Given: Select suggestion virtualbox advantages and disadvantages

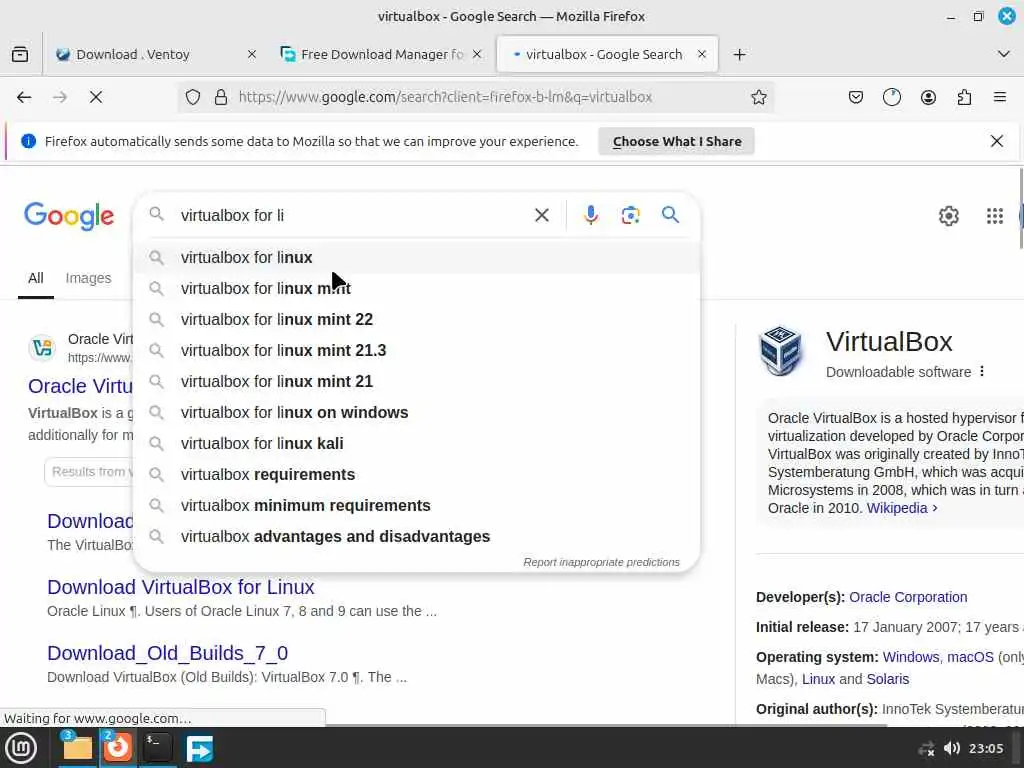Looking at the screenshot, I should click(x=417, y=537).
